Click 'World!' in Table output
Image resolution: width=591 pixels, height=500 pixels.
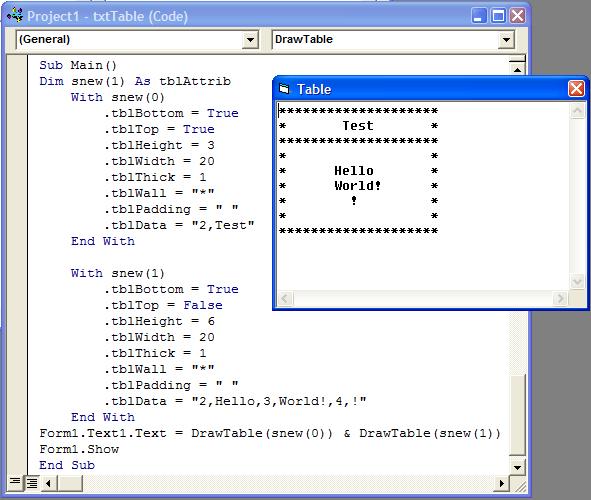(357, 186)
